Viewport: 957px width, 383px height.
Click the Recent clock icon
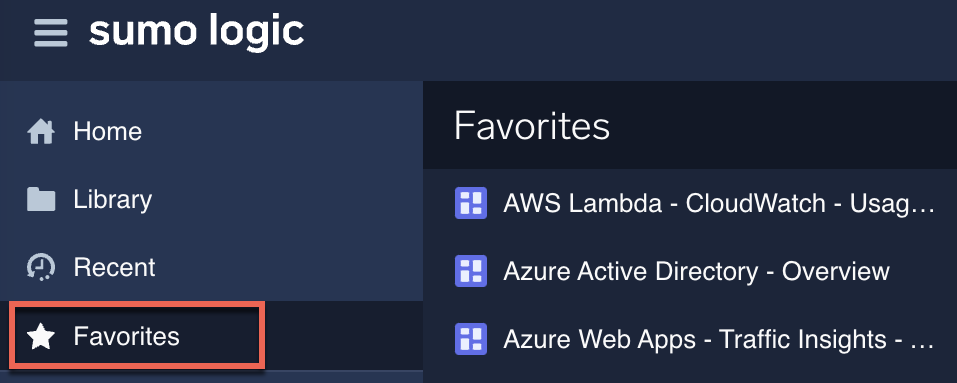coord(41,267)
